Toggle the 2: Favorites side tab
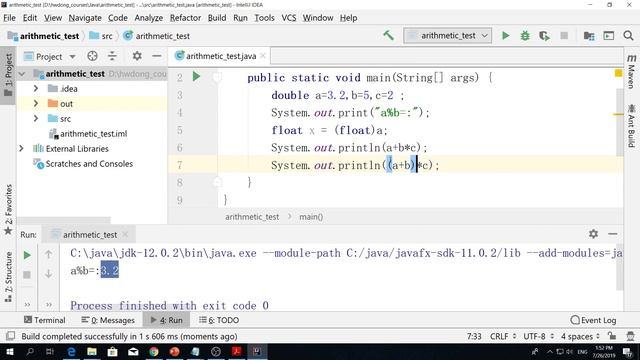This screenshot has height=360, width=640. click(x=8, y=209)
